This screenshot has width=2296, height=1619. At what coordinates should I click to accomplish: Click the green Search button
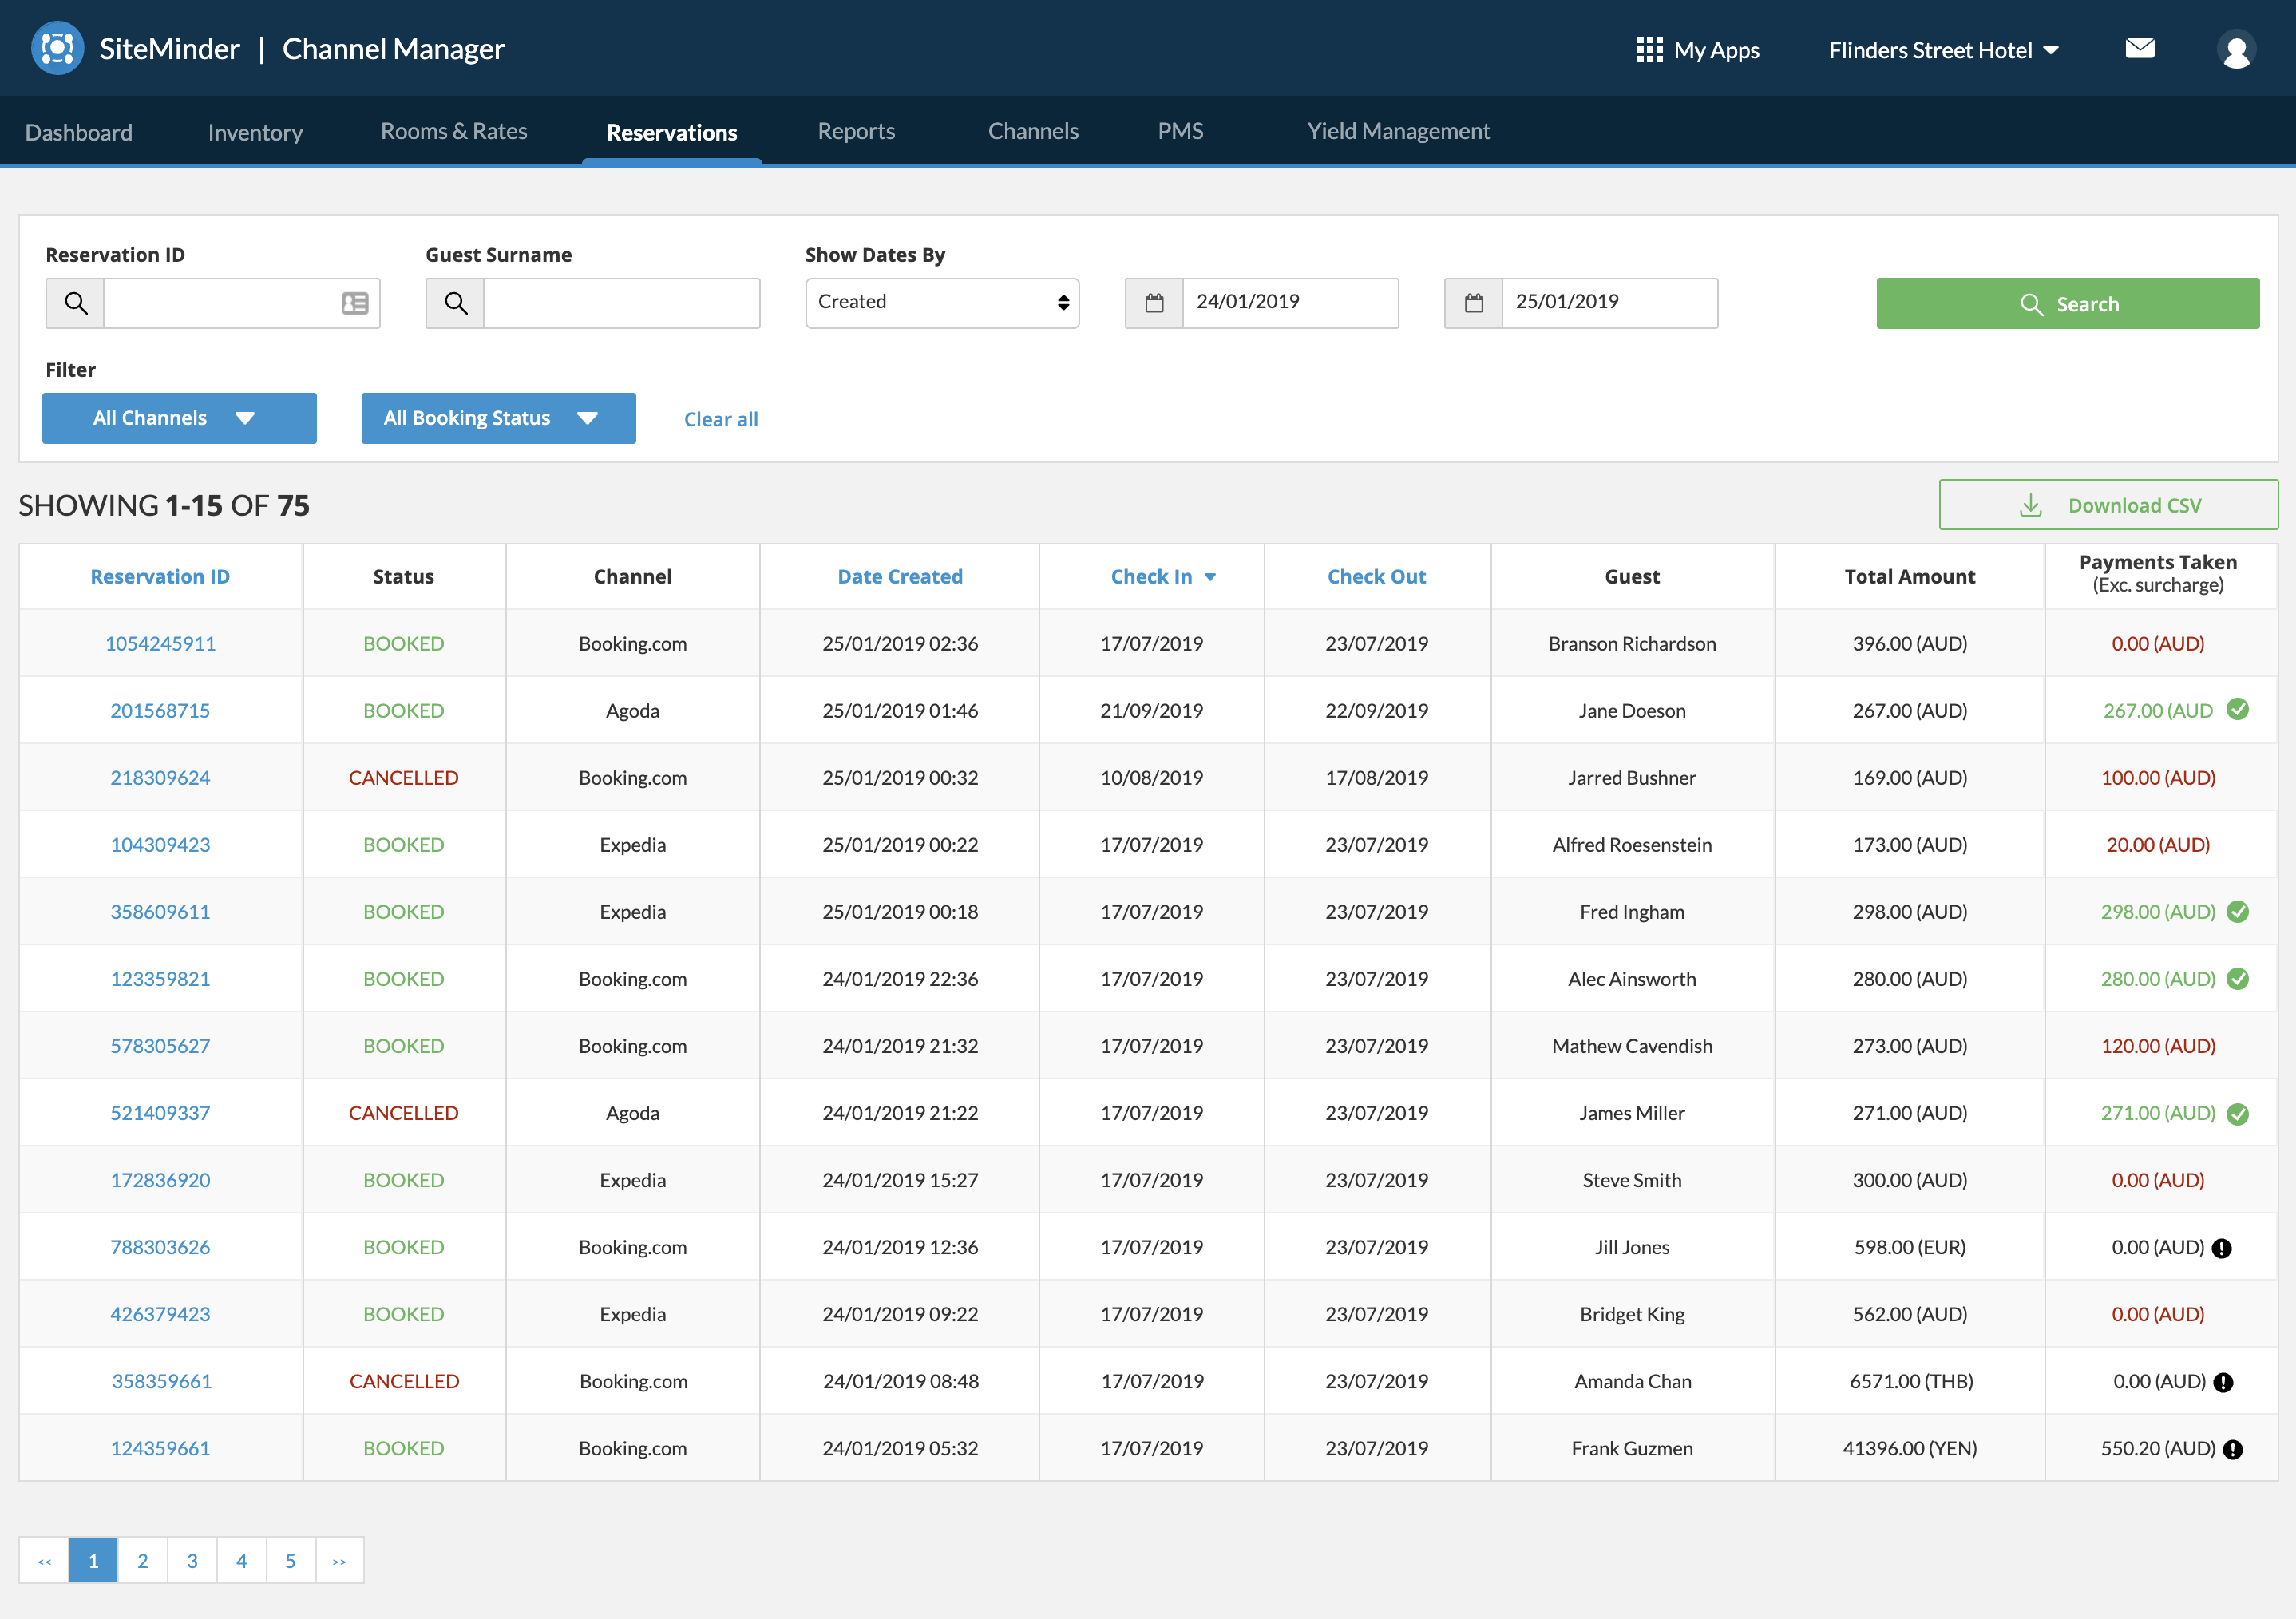(x=2067, y=304)
